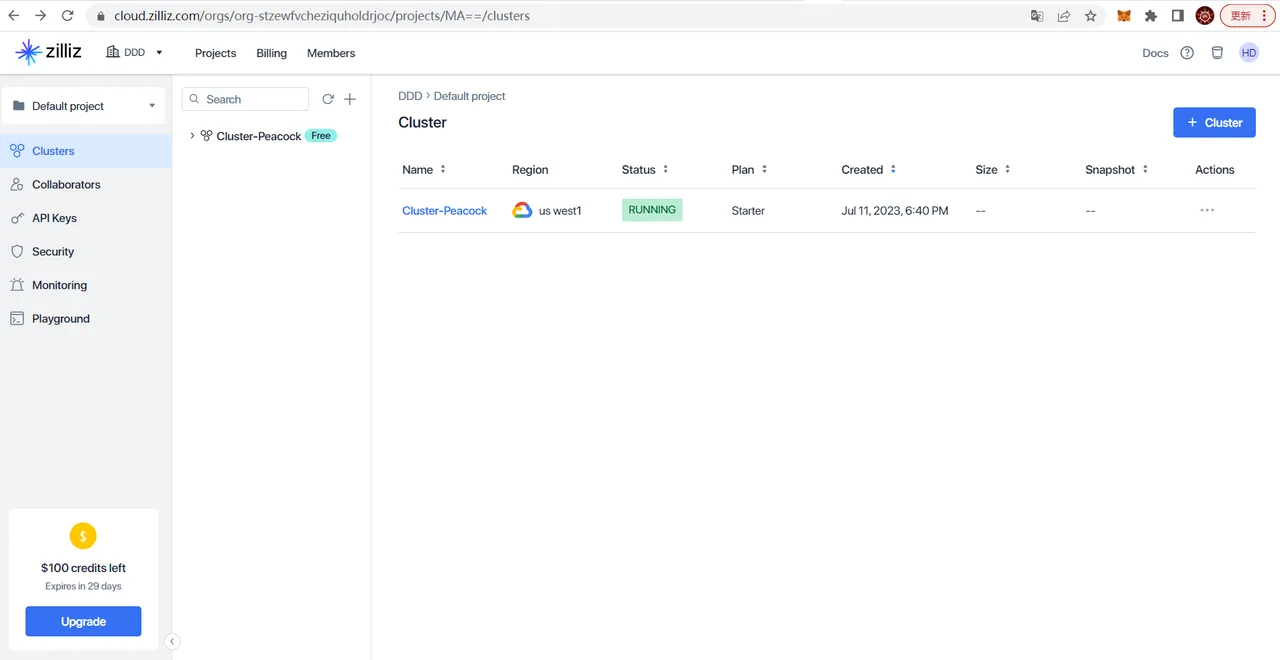1280x660 pixels.
Task: Open the browser extensions puzzle icon
Action: (x=1151, y=16)
